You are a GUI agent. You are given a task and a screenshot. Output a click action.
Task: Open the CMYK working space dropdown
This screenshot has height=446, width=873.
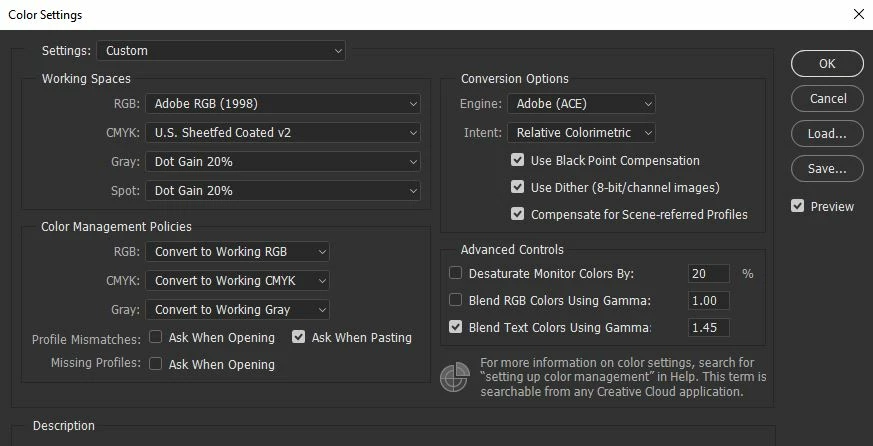coord(283,132)
